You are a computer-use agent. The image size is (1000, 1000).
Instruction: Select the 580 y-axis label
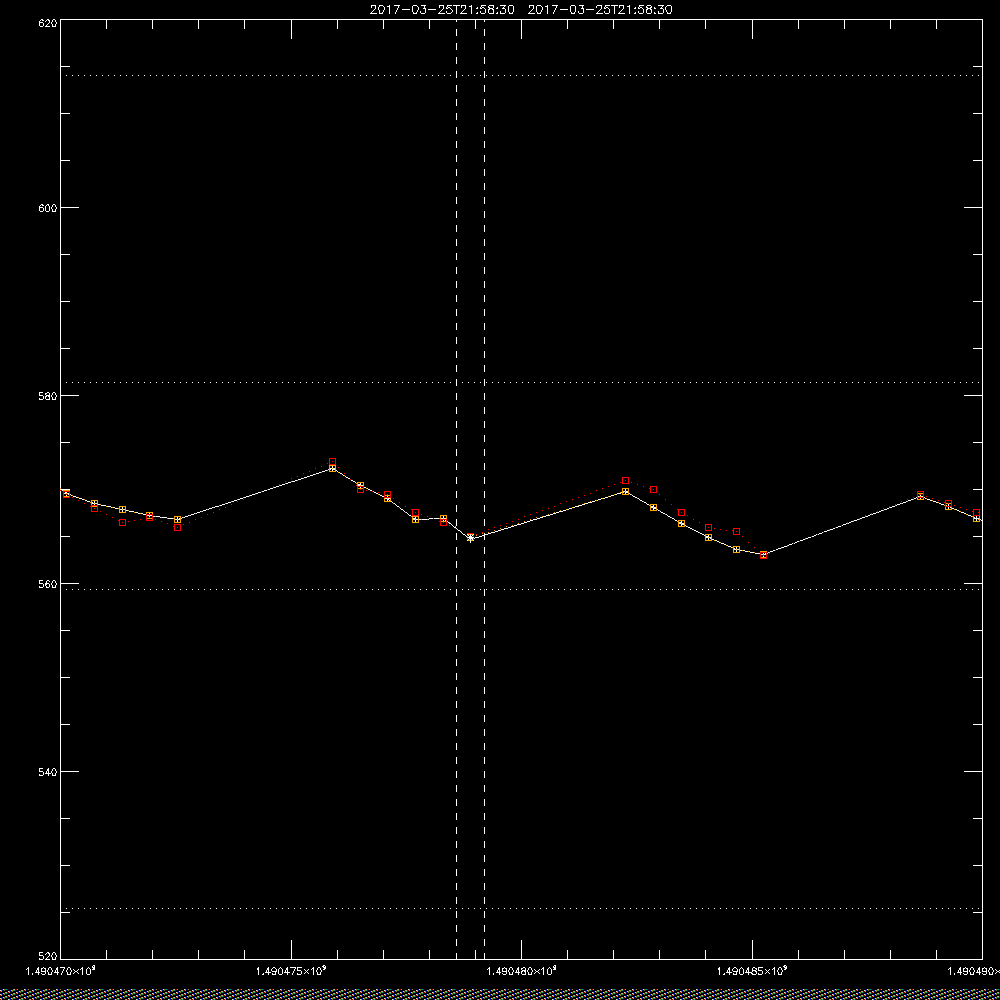48,395
